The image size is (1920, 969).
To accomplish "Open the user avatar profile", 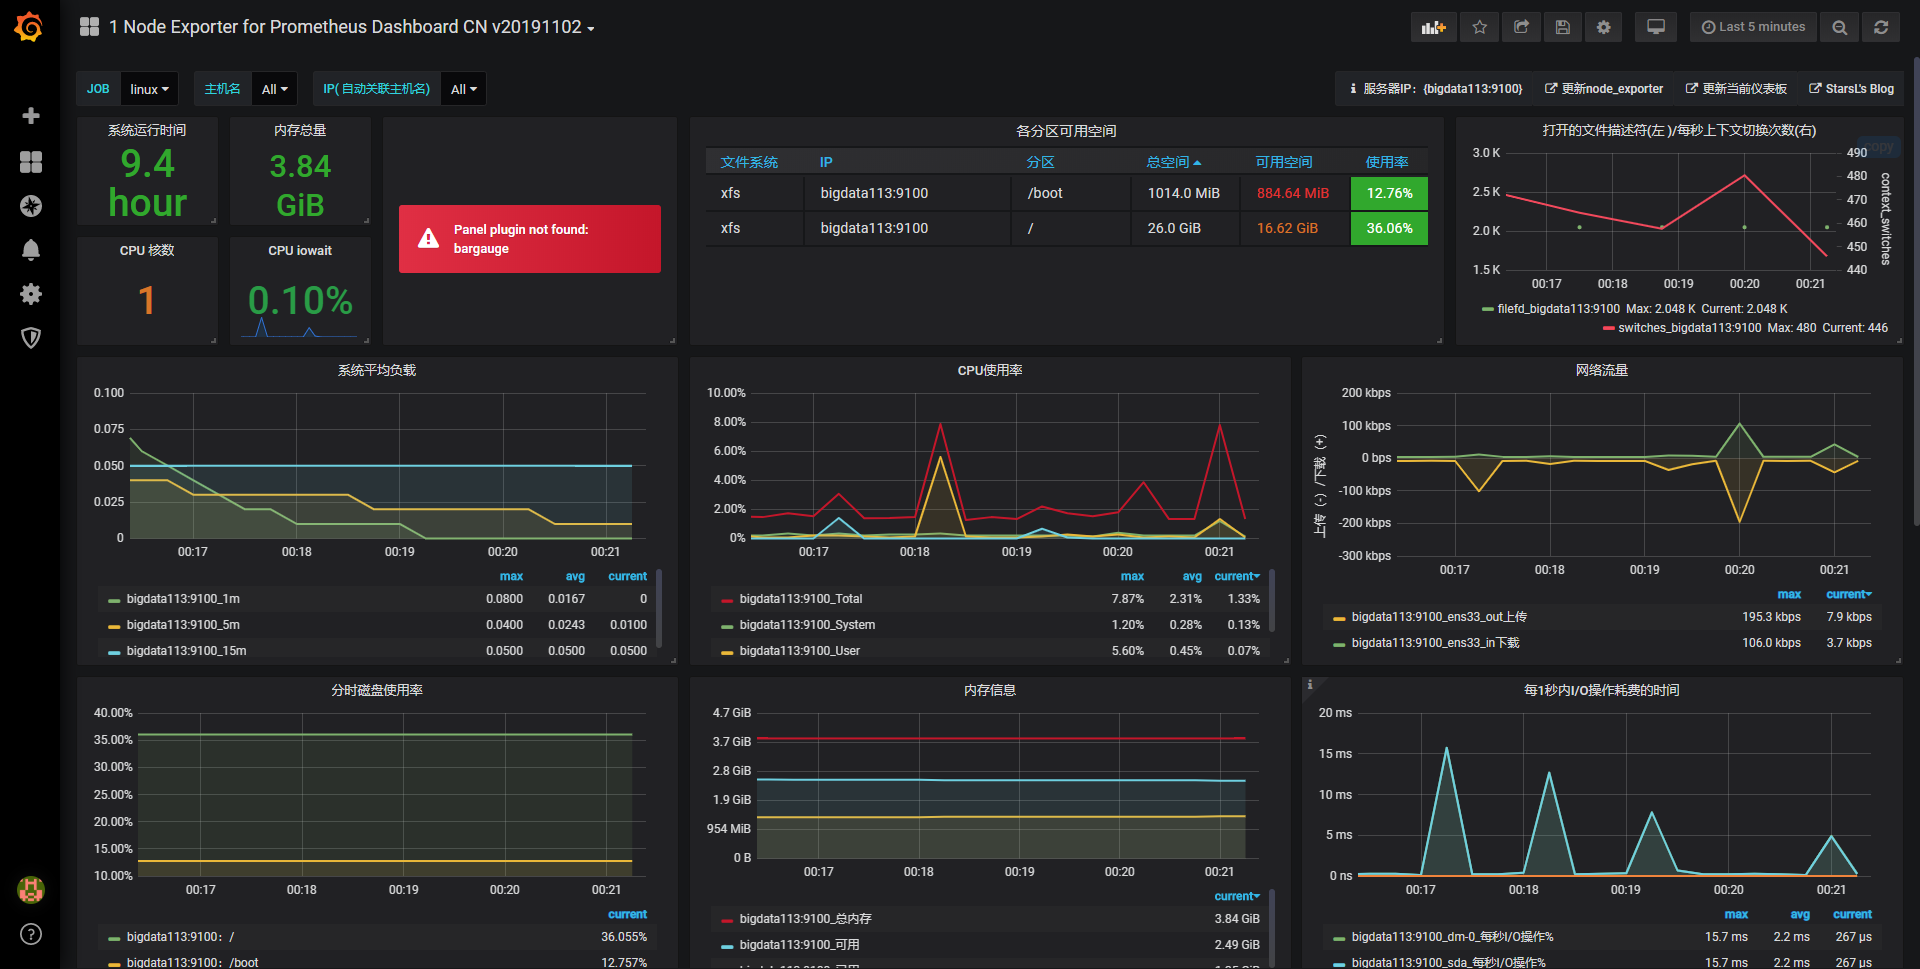I will pyautogui.click(x=31, y=889).
